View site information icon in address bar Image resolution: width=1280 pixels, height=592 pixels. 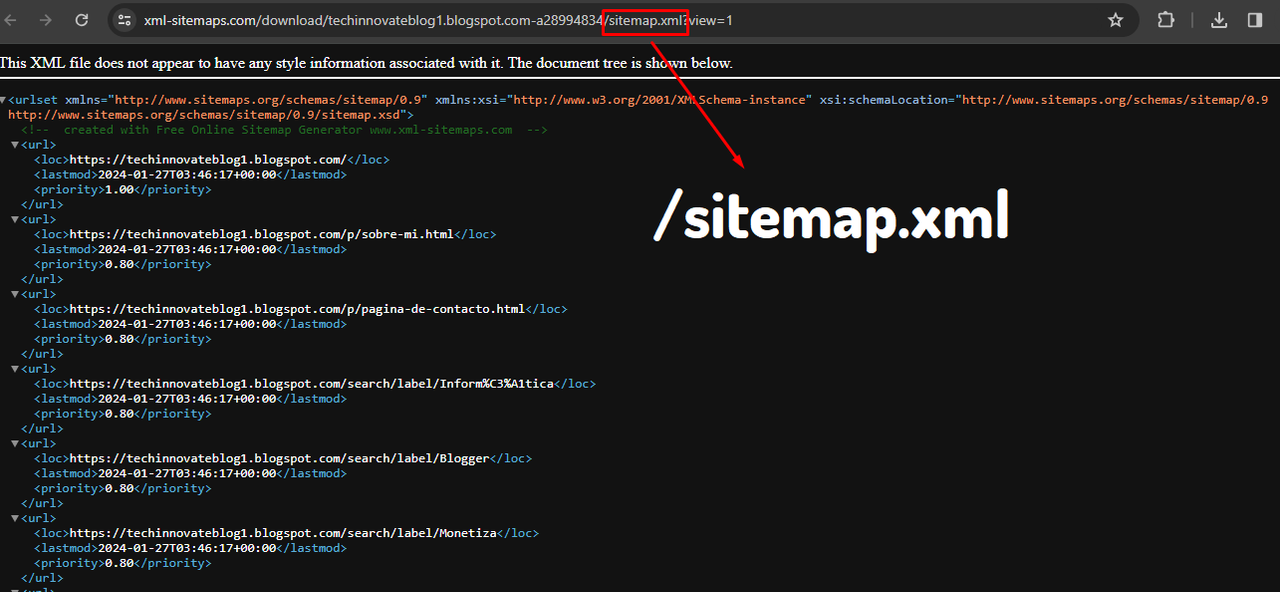124,20
